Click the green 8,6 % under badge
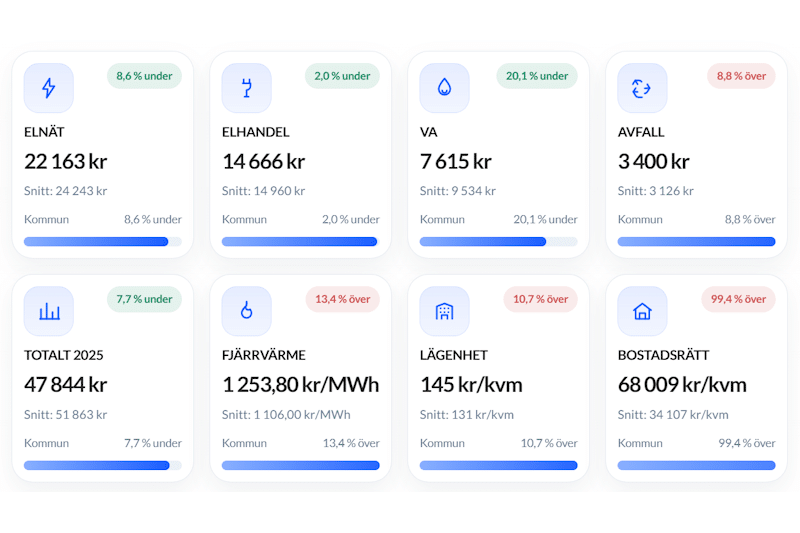The height and width of the screenshot is (533, 800). 144,76
